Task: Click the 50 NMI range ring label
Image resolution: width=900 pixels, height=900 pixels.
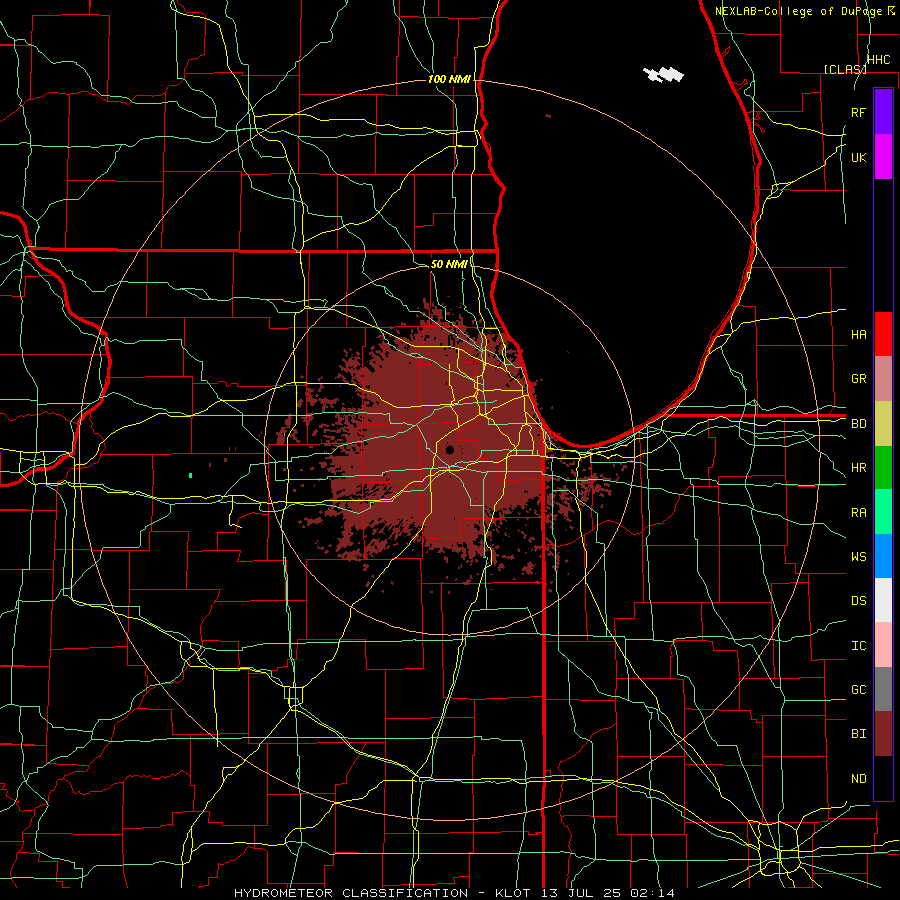Action: click(449, 264)
